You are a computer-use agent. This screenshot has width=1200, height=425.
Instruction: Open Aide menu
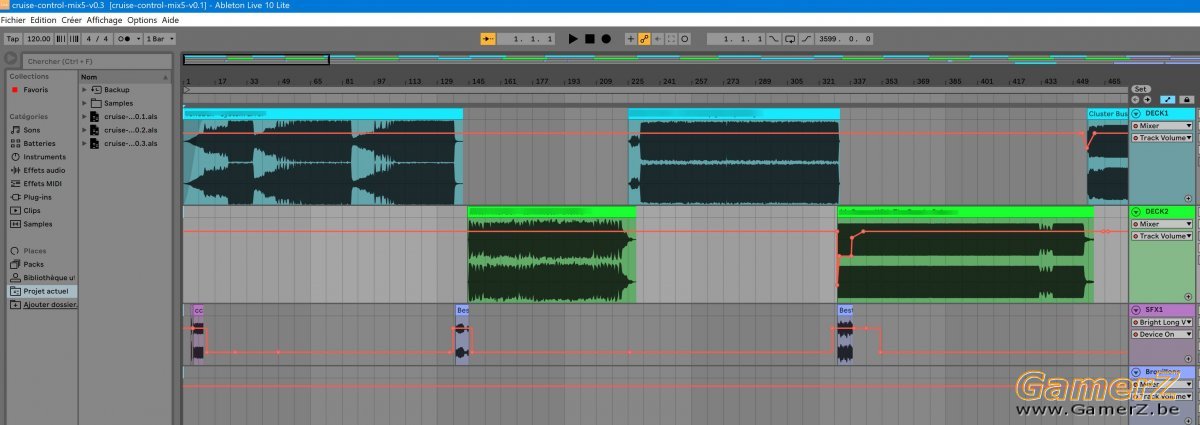[x=171, y=20]
